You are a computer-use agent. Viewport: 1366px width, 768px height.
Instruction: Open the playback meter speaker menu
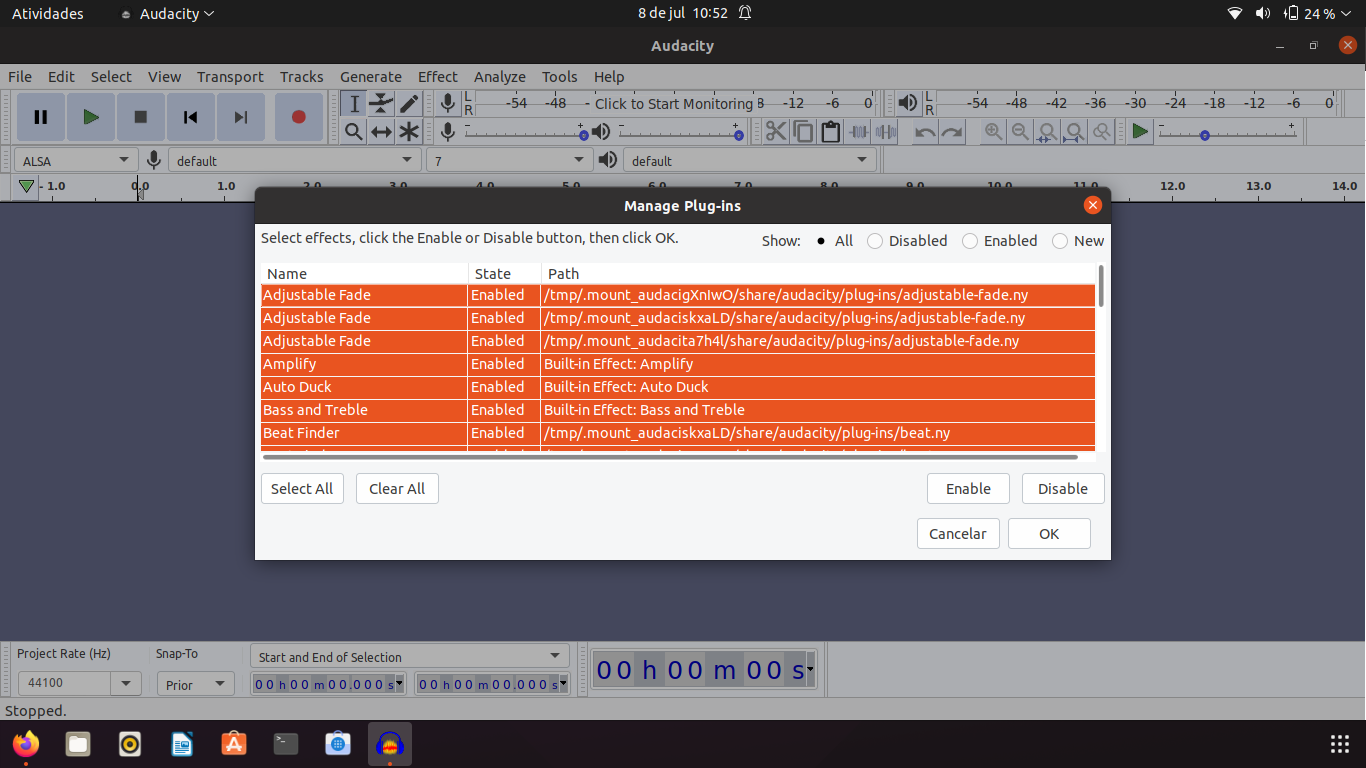[907, 103]
